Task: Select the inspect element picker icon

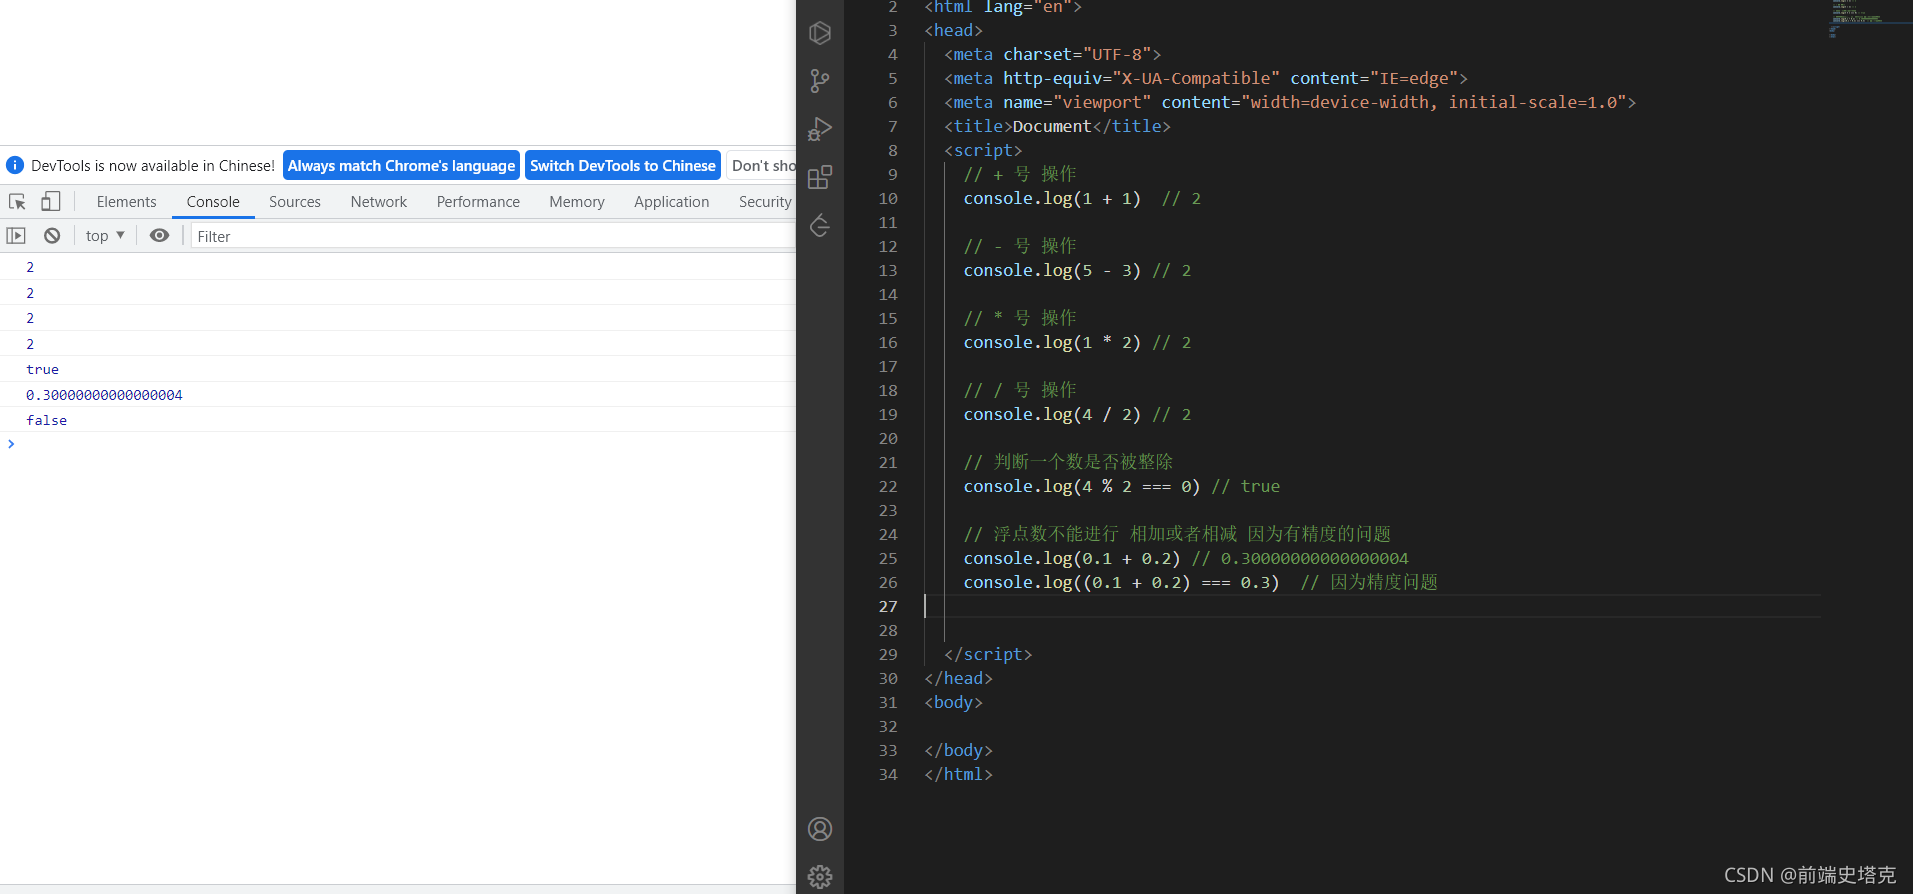Action: coord(17,202)
